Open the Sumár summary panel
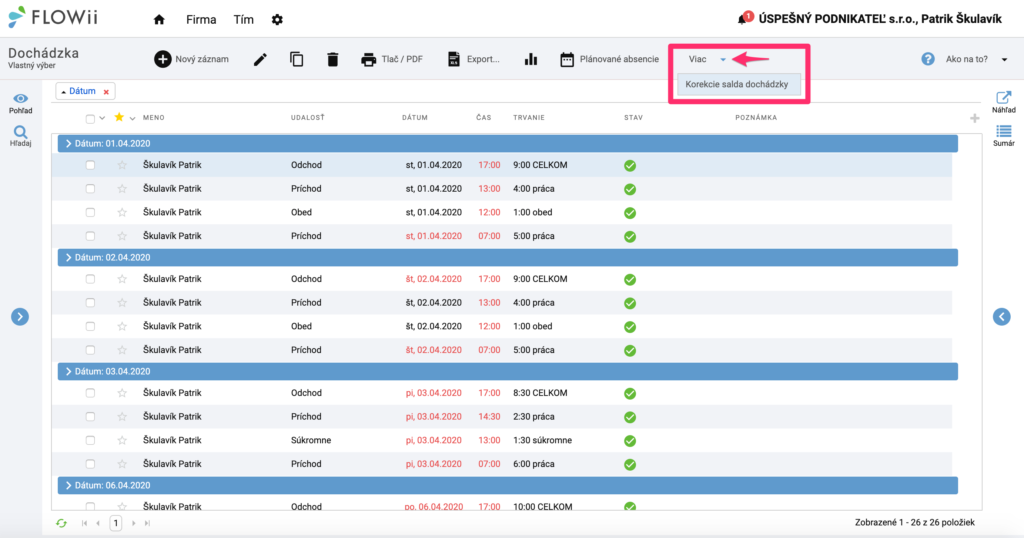 [x=1003, y=136]
